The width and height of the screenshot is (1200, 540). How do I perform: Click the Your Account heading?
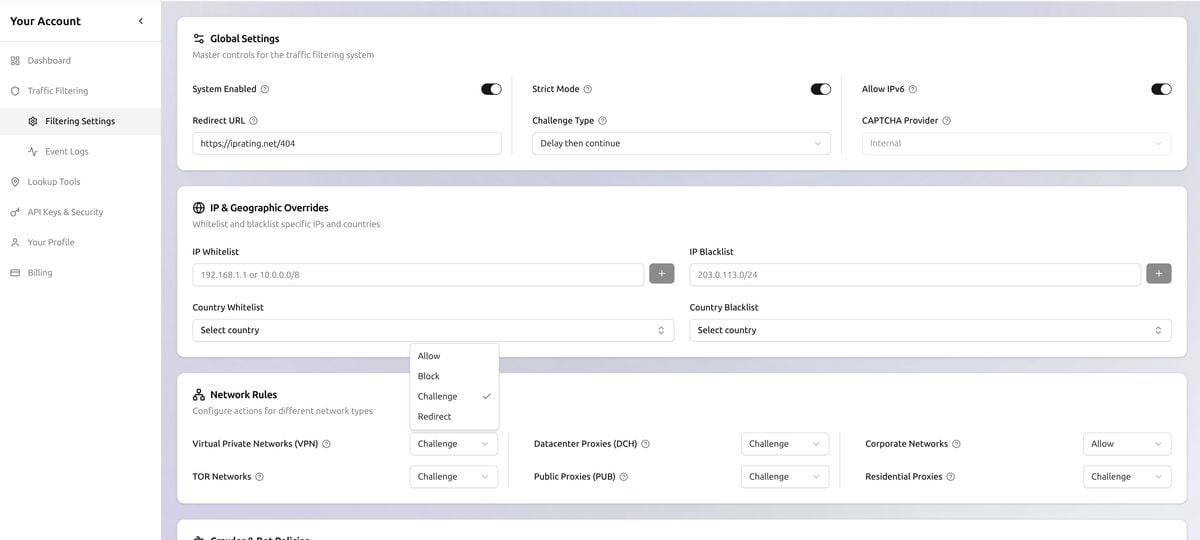[x=45, y=21]
